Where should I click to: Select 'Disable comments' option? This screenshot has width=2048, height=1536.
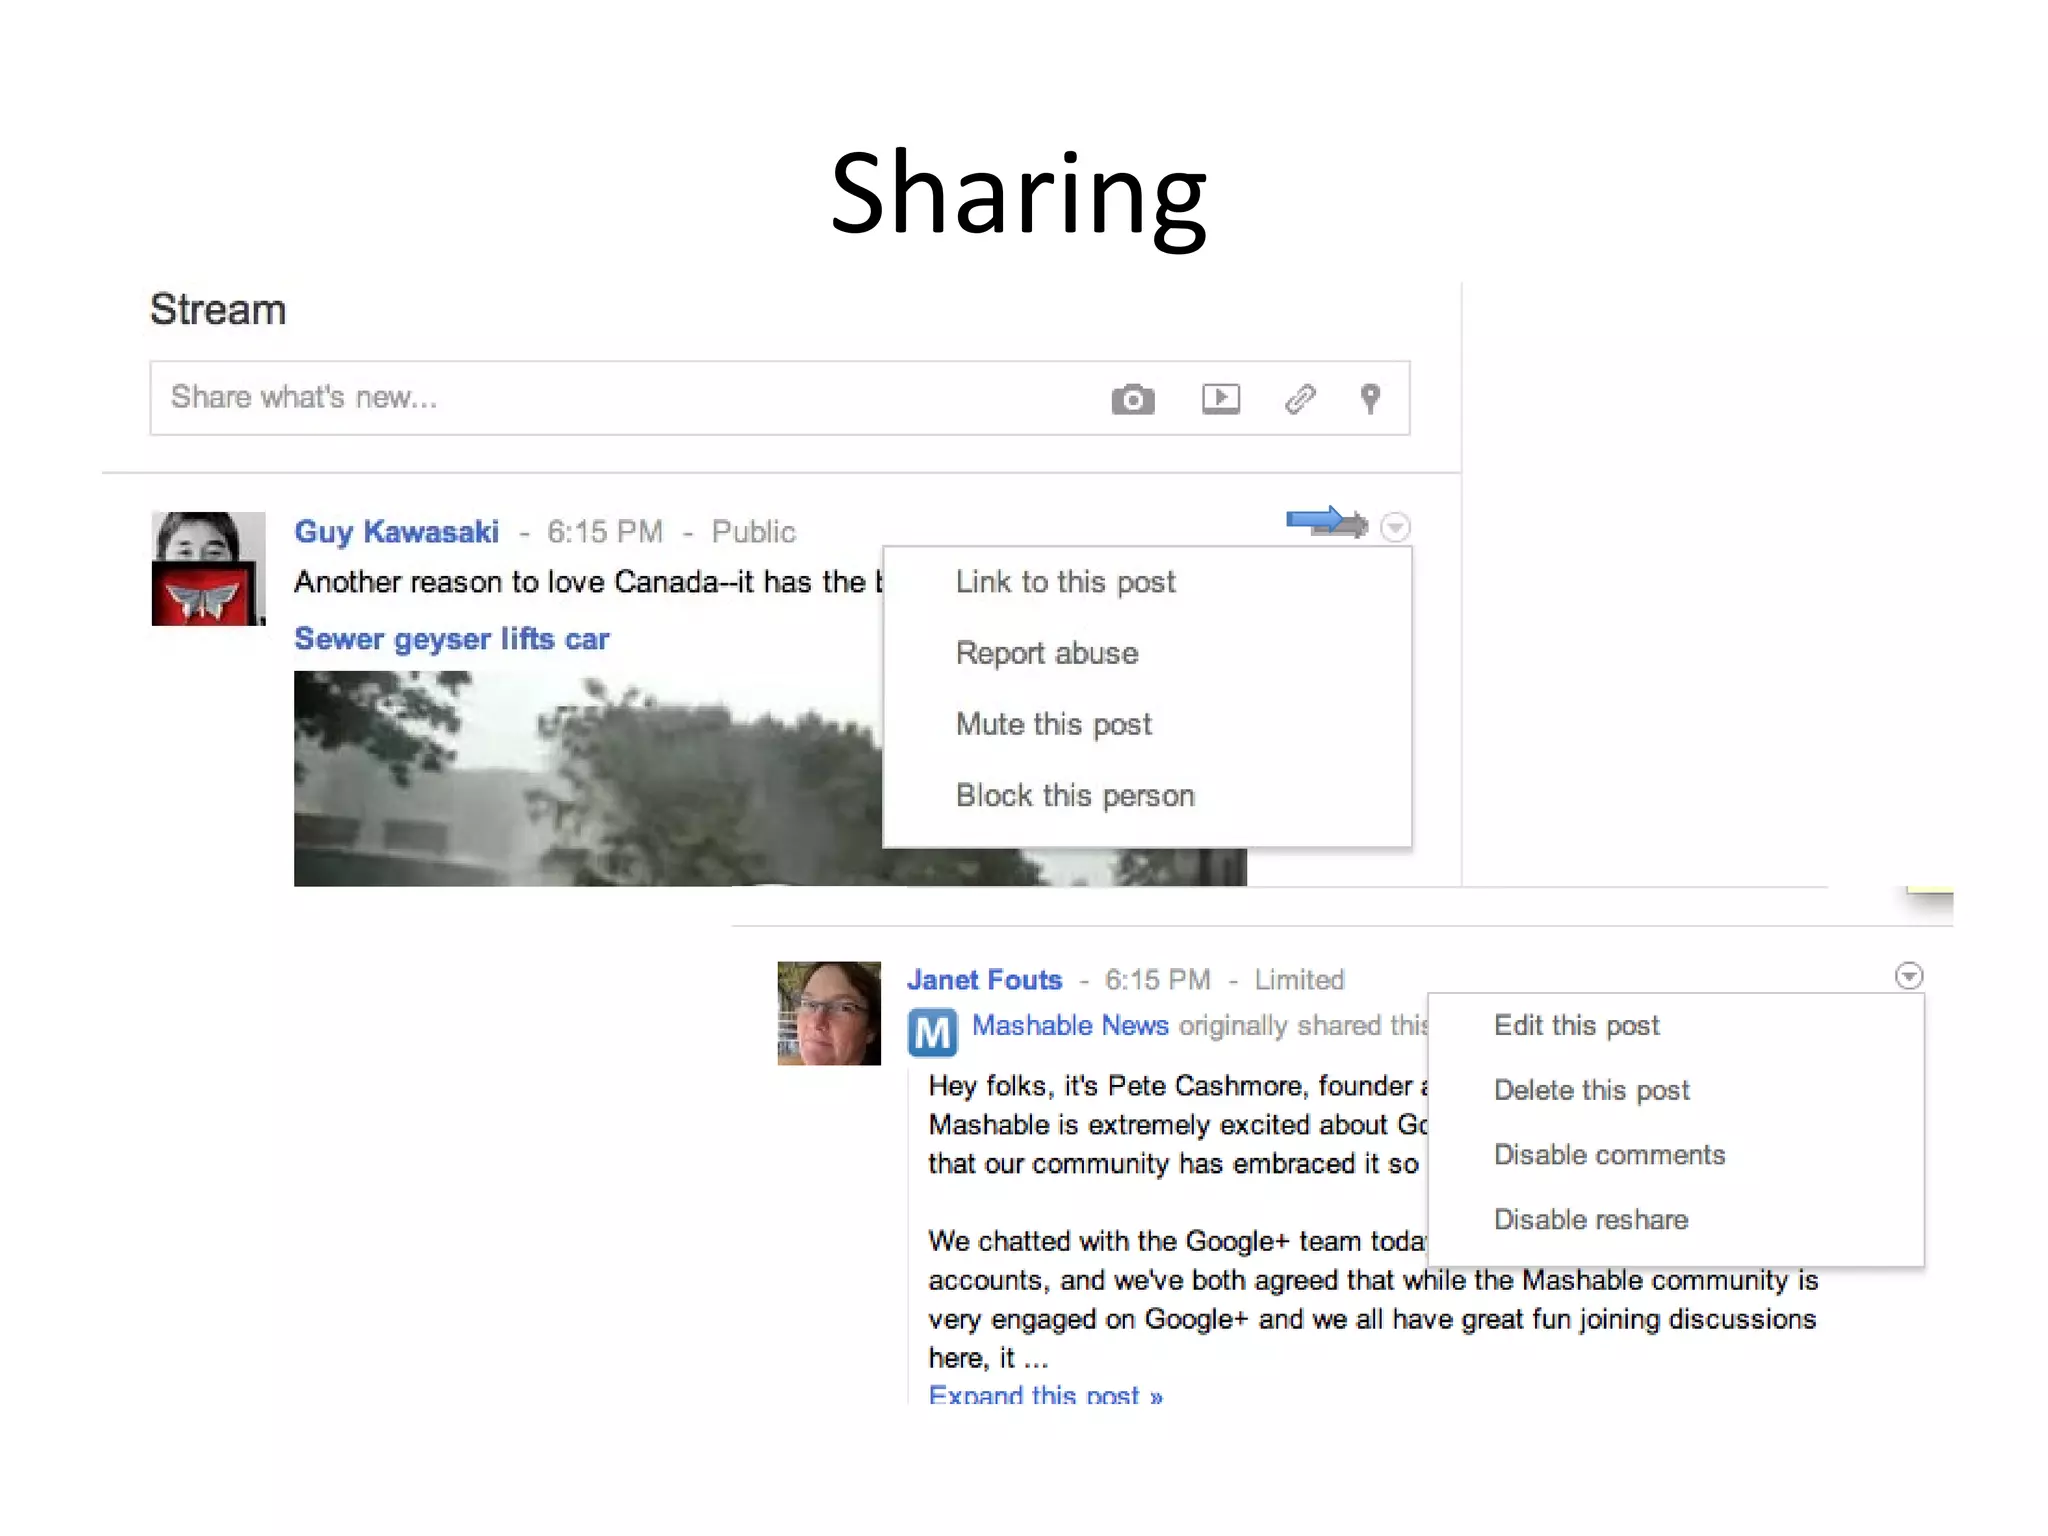pyautogui.click(x=1609, y=1155)
